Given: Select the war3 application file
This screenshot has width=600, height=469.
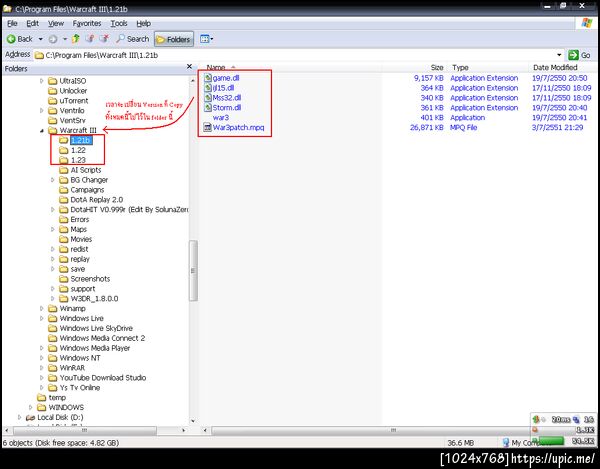Looking at the screenshot, I should pyautogui.click(x=221, y=118).
